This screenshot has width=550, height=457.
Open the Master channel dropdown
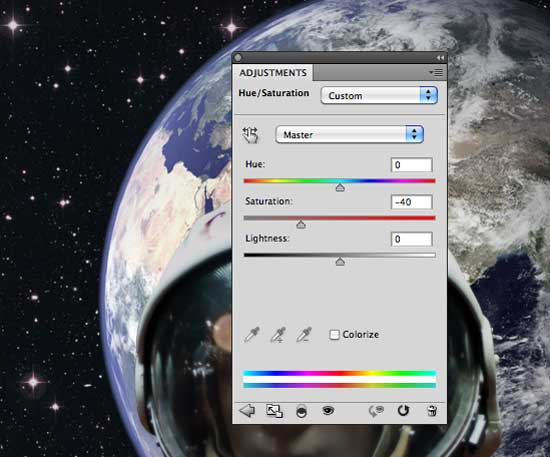click(349, 134)
